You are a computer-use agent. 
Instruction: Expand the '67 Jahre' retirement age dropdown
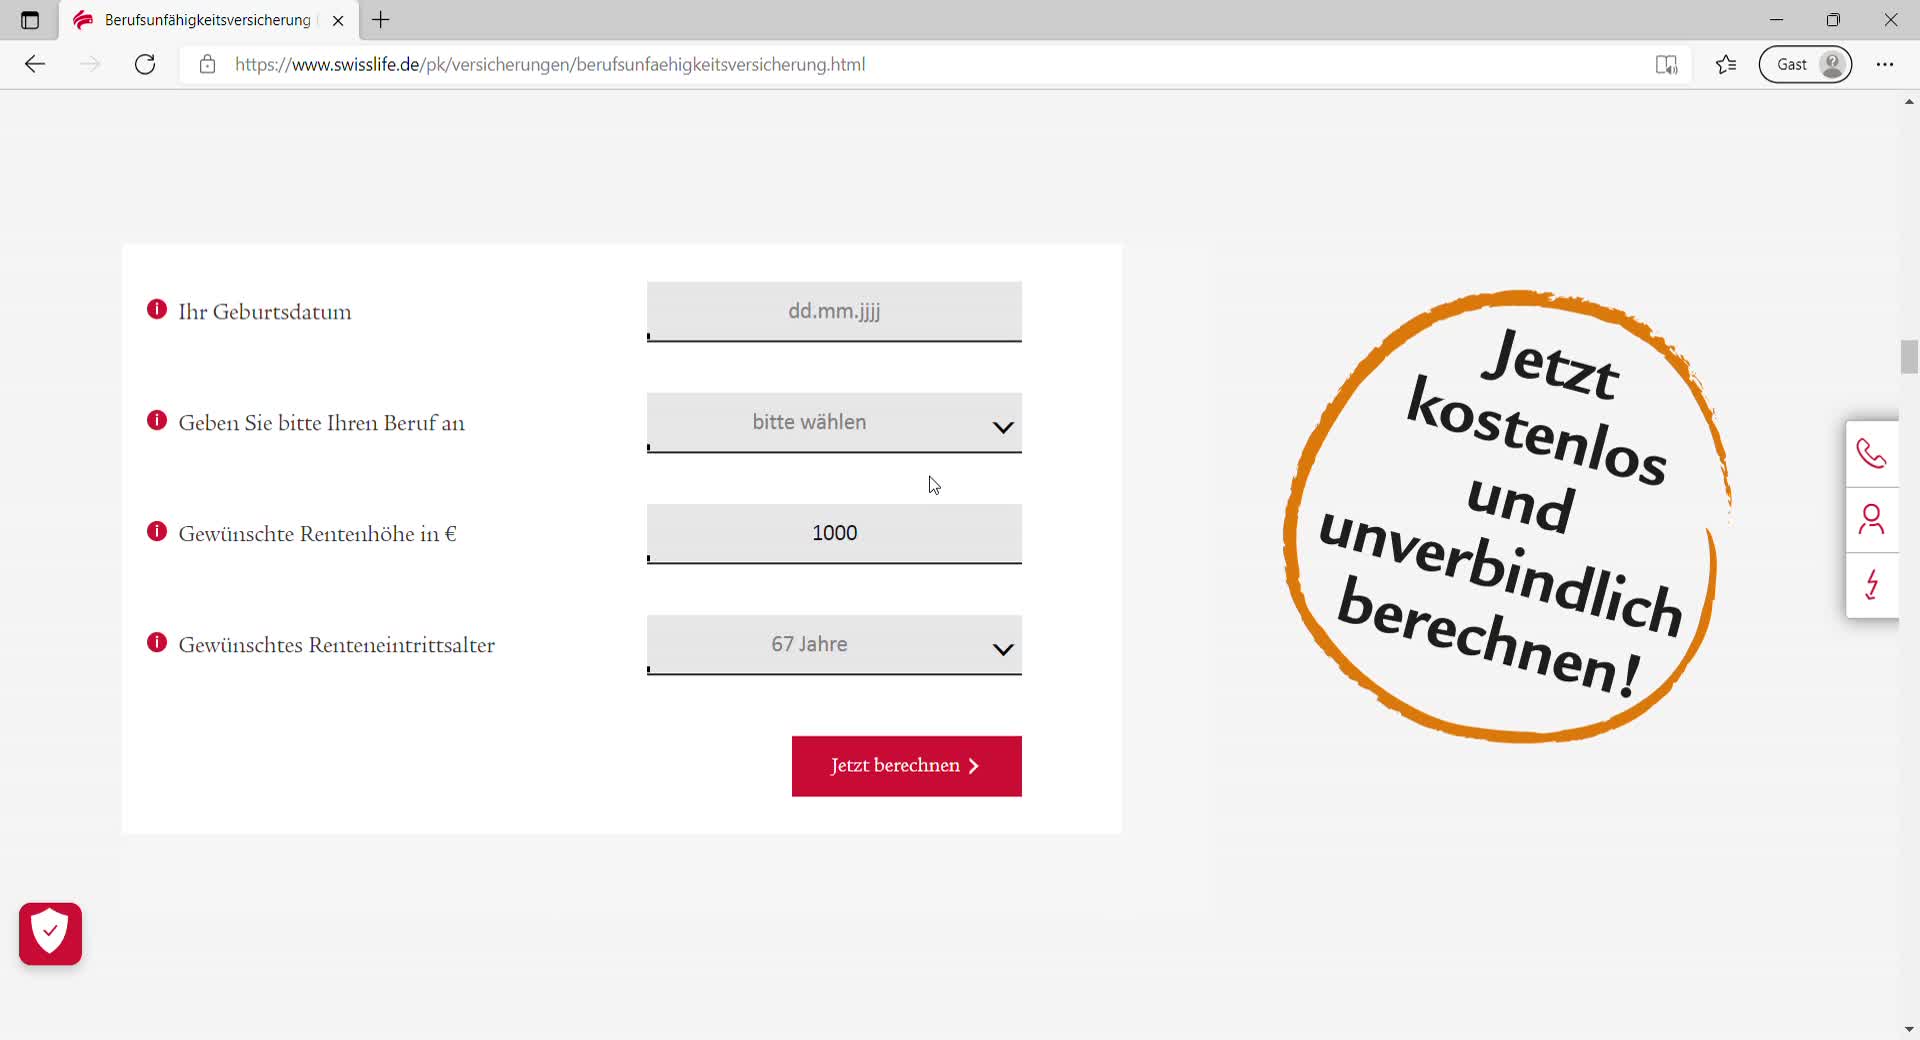[x=834, y=645]
